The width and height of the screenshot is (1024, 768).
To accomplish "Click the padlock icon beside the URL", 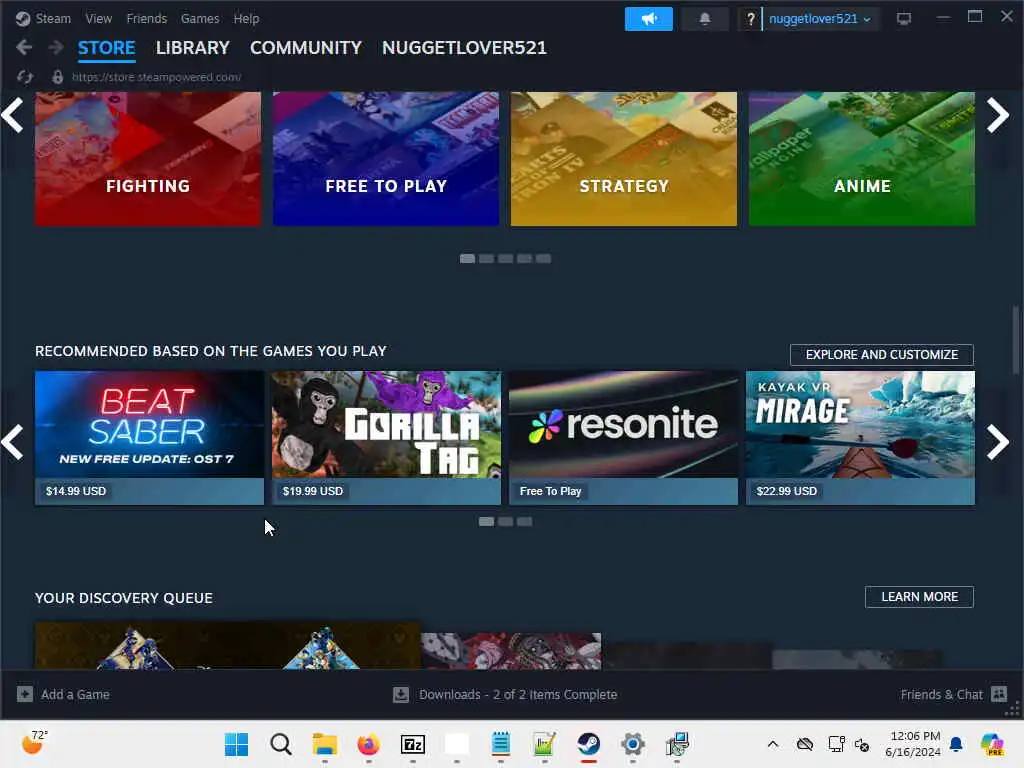I will pyautogui.click(x=57, y=77).
